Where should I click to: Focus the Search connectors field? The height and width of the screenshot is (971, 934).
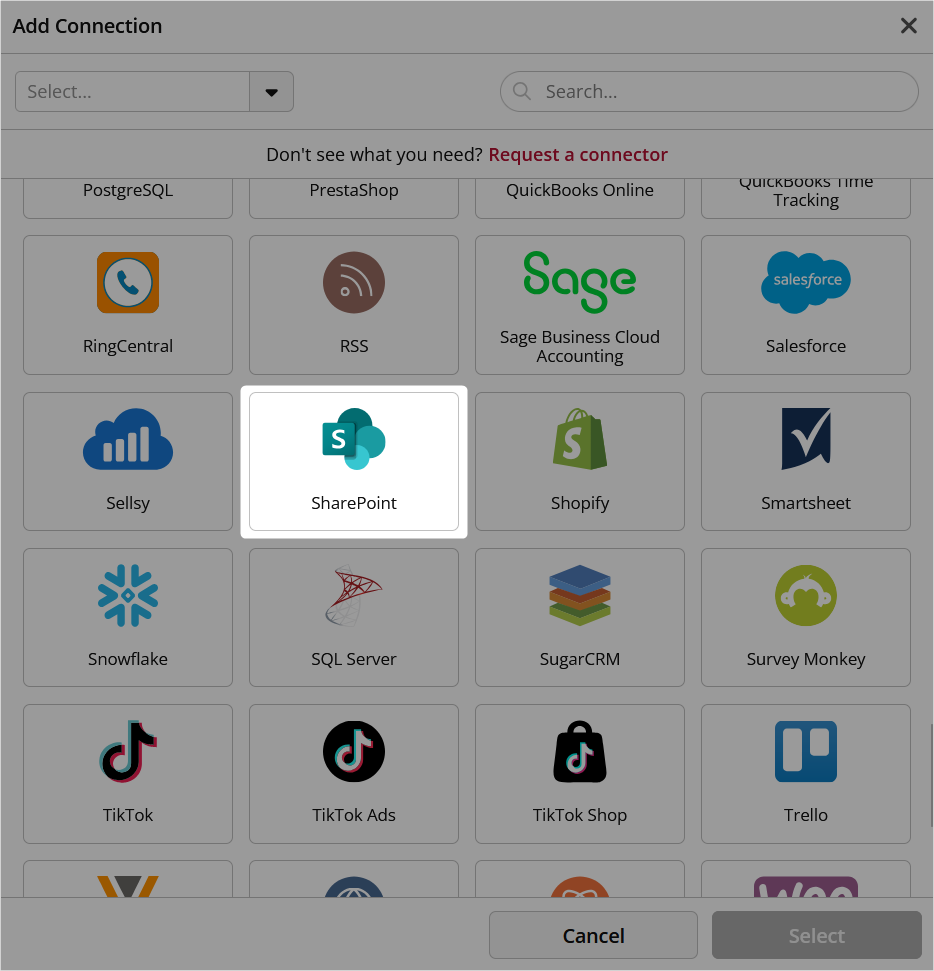pos(709,92)
